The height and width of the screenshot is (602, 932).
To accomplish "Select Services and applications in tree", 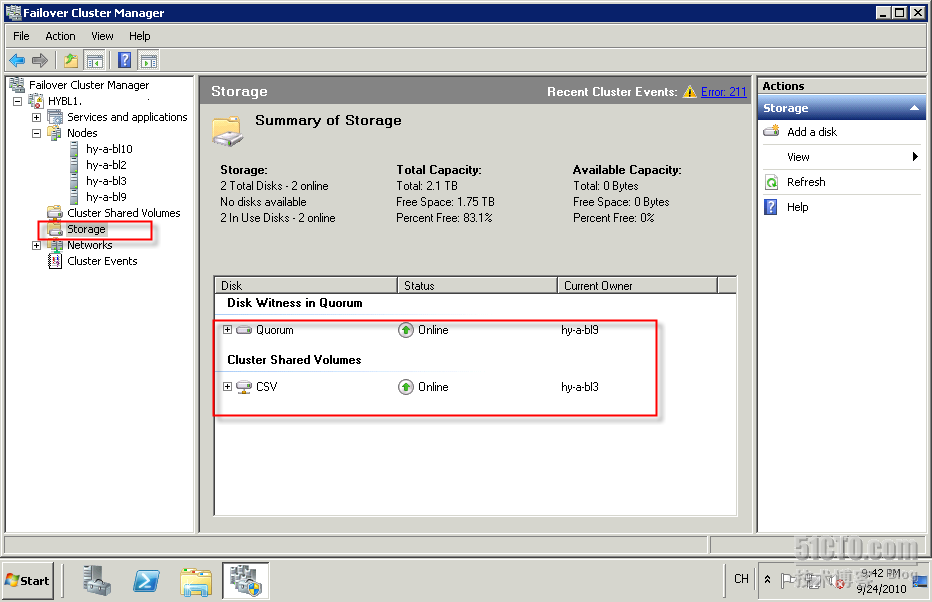I will (x=127, y=117).
